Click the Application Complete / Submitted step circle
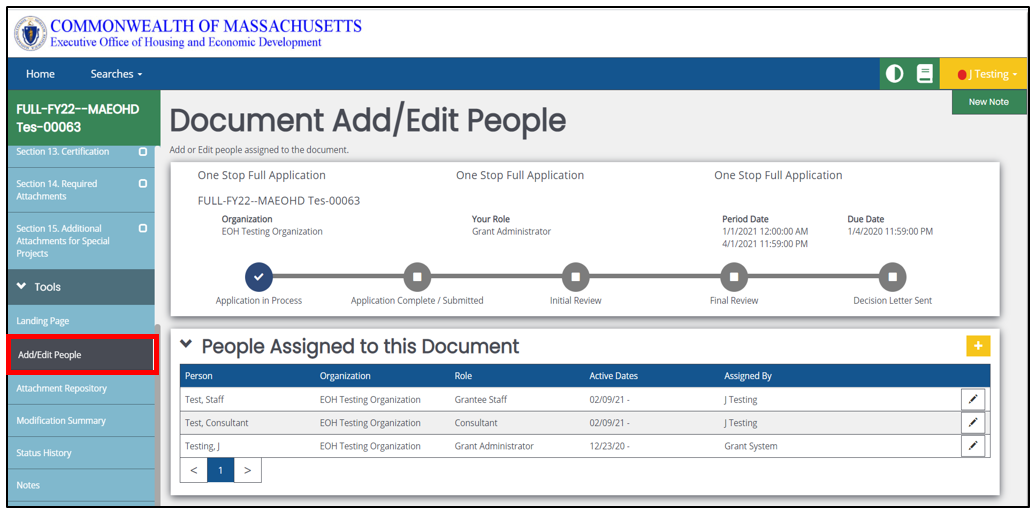This screenshot has height=514, width=1035. click(417, 277)
